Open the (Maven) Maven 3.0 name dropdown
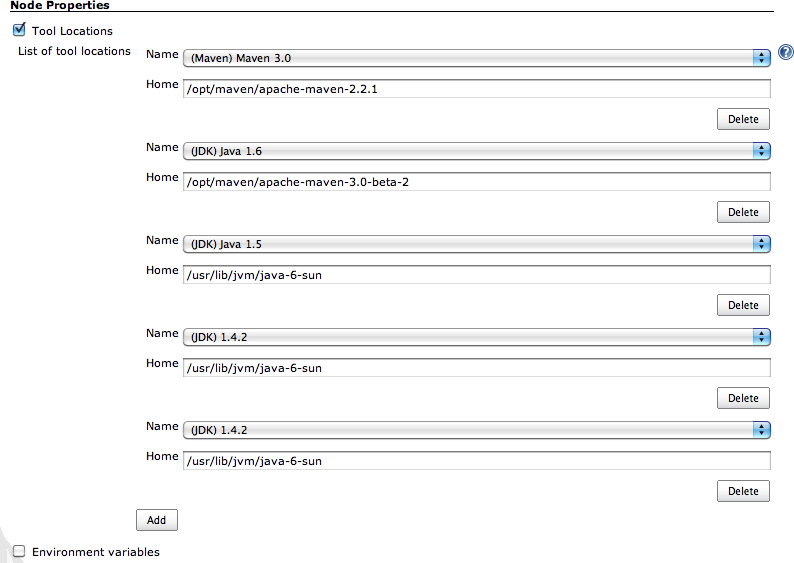 (x=477, y=58)
